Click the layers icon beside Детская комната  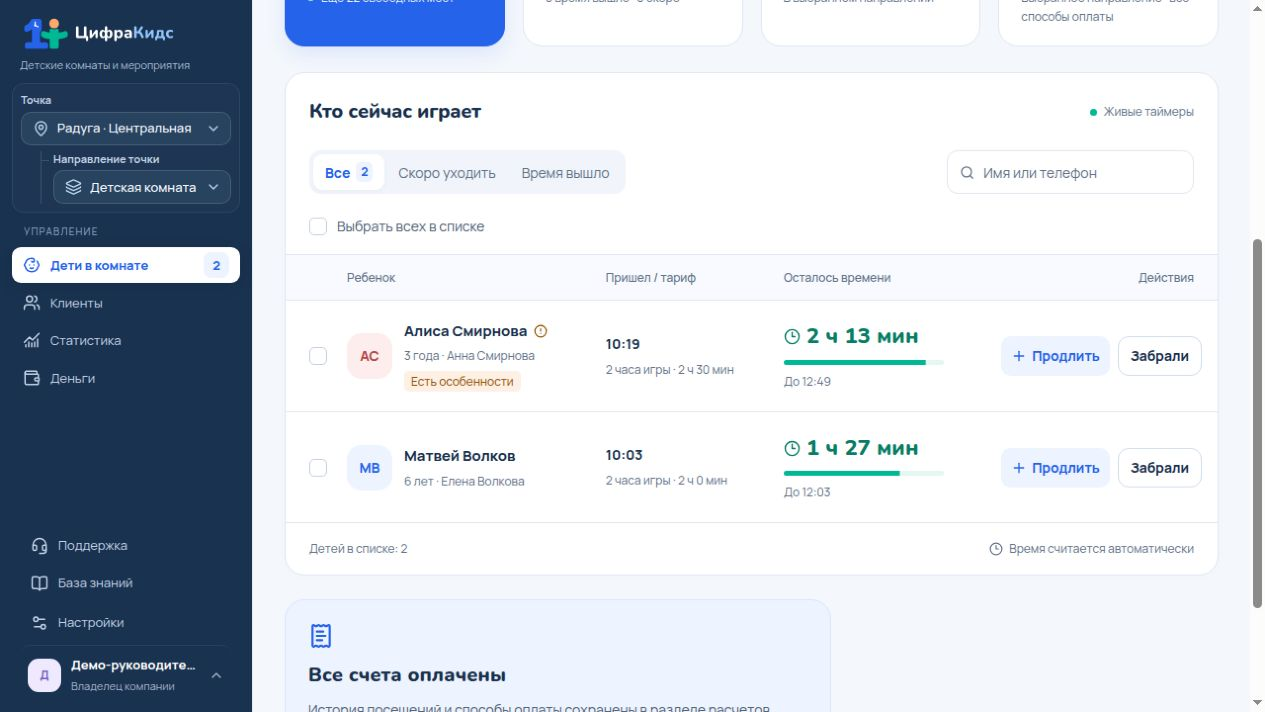point(73,187)
